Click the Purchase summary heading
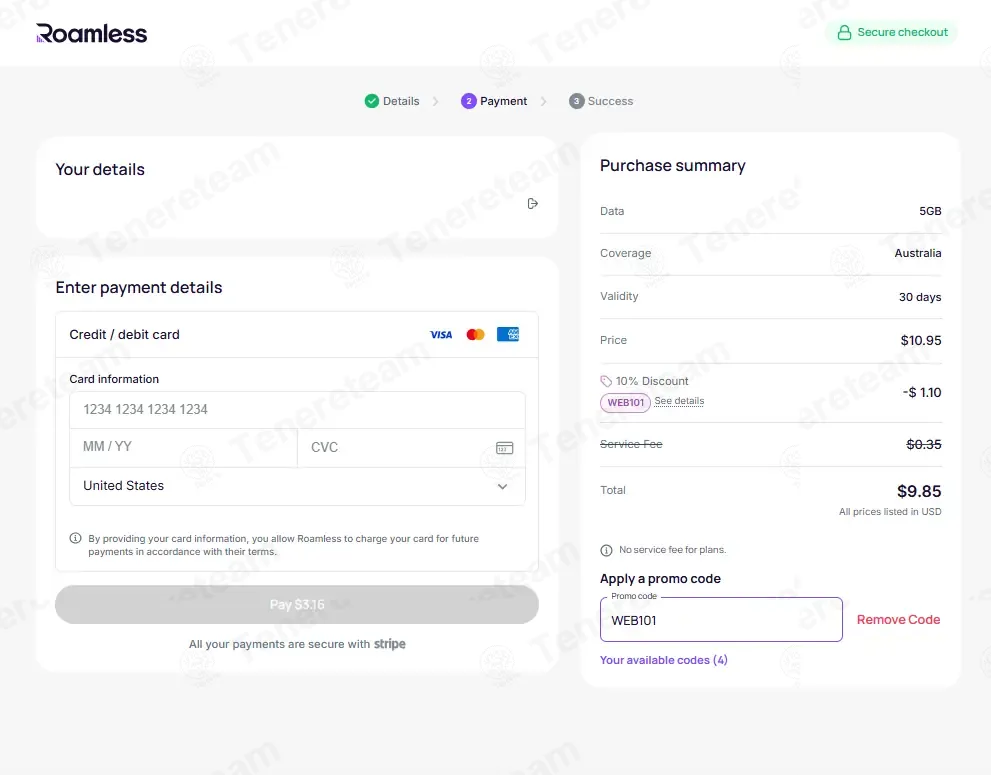 (x=672, y=166)
